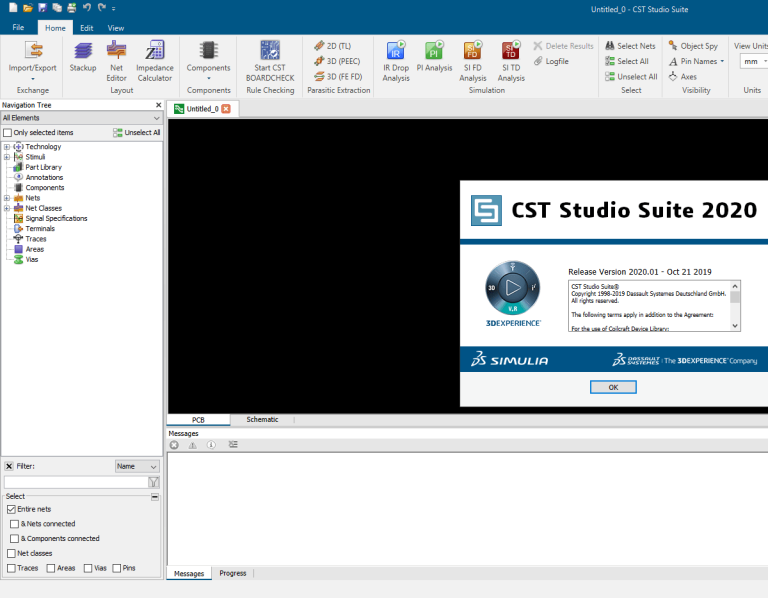Switch to the Schematic tab
Screen dimensions: 768x598
262,420
